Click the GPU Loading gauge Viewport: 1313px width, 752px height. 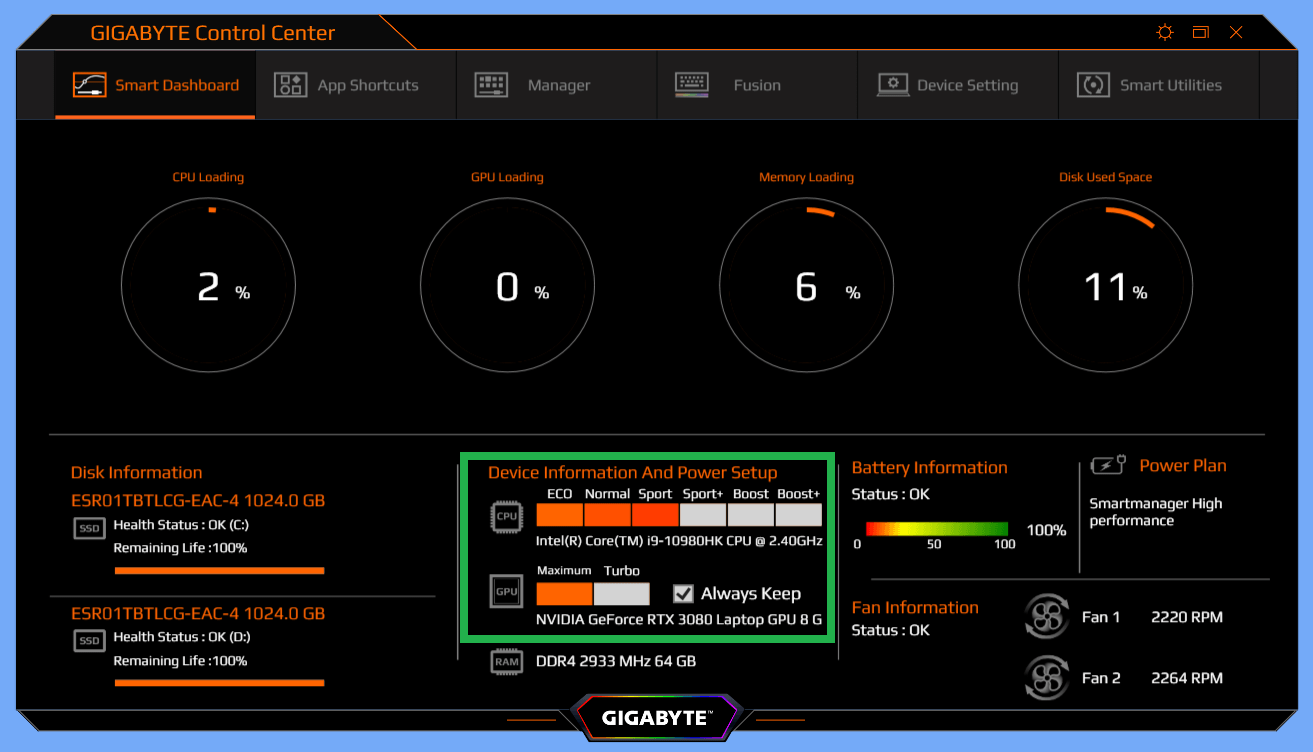coord(507,285)
